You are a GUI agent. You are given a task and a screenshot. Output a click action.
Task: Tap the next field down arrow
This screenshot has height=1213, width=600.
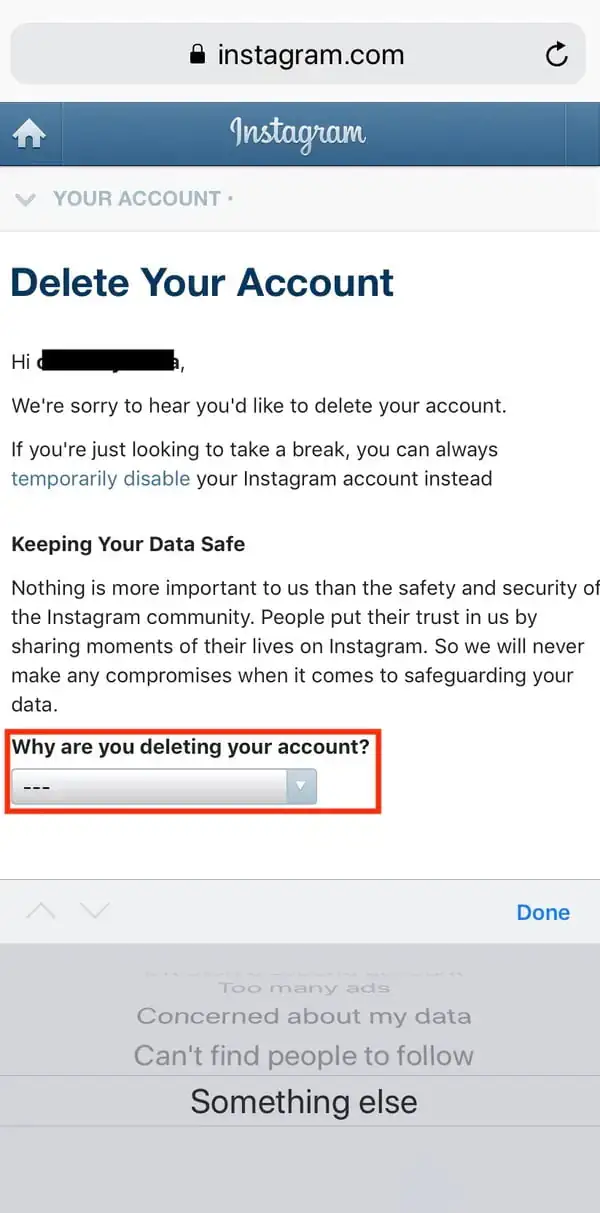tap(93, 911)
